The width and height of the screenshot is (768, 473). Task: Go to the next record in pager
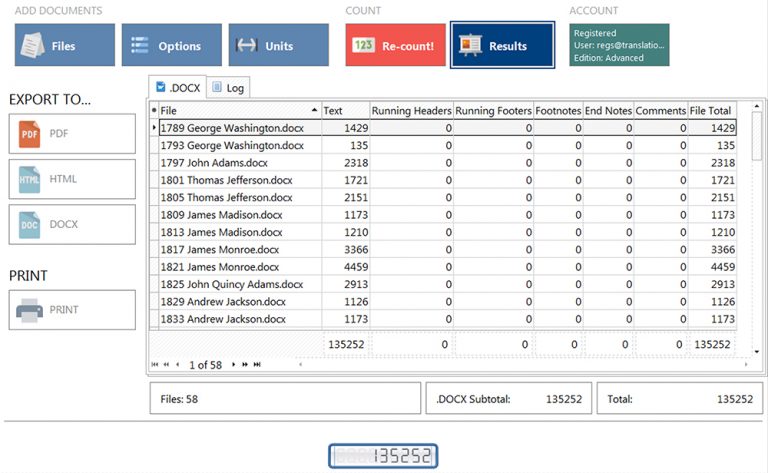pos(234,365)
